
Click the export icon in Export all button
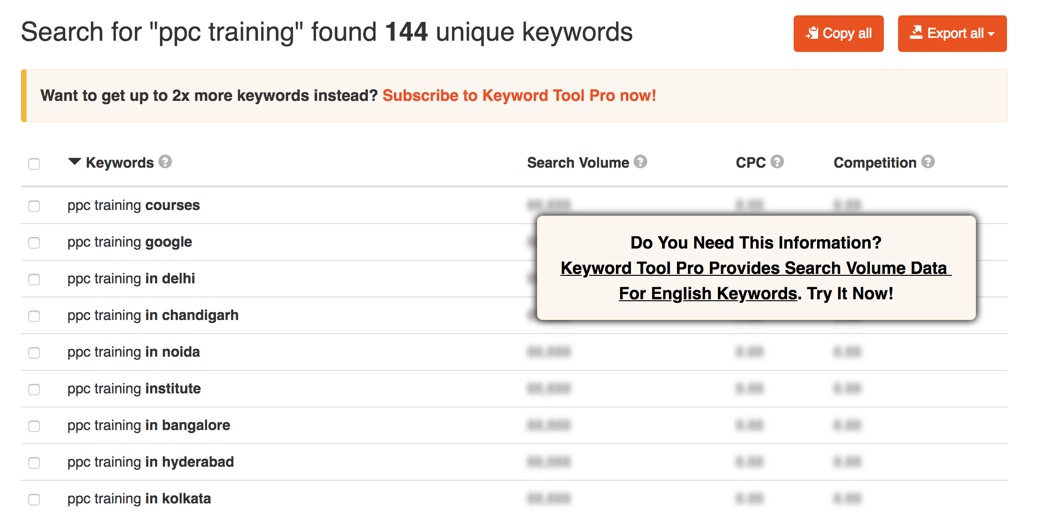click(x=916, y=32)
